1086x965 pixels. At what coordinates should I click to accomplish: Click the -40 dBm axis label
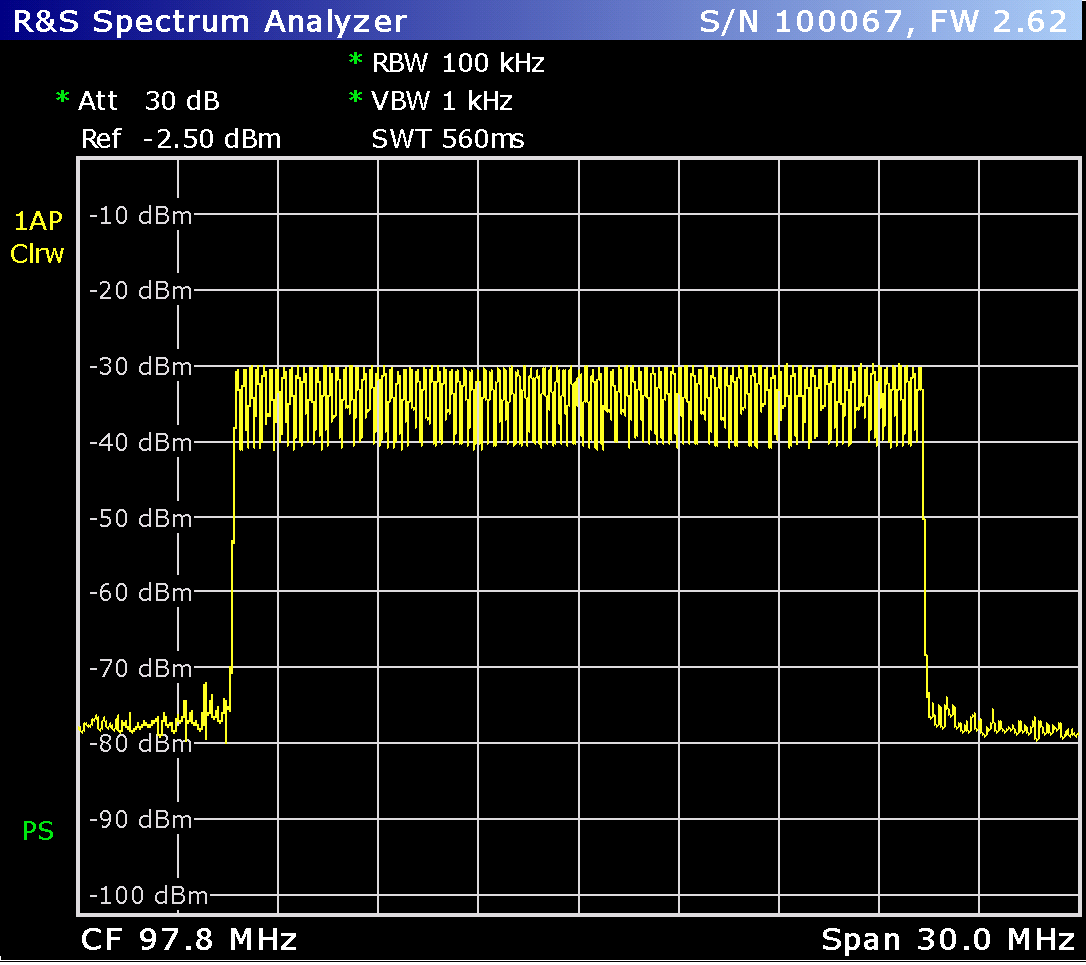[x=141, y=442]
